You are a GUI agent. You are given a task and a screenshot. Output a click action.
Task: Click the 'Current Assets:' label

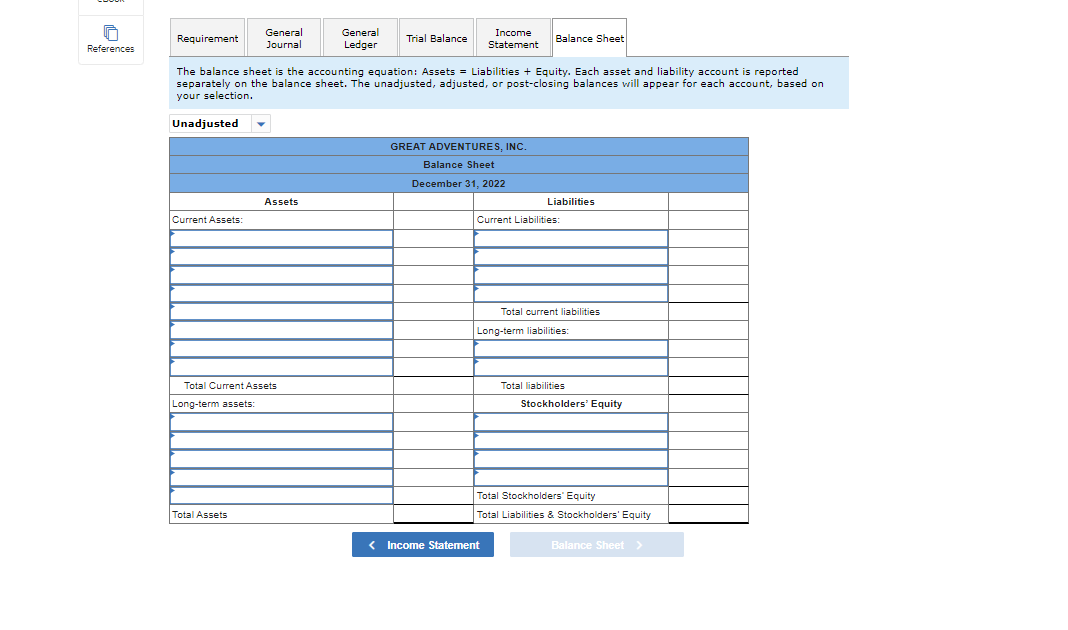[x=207, y=220]
